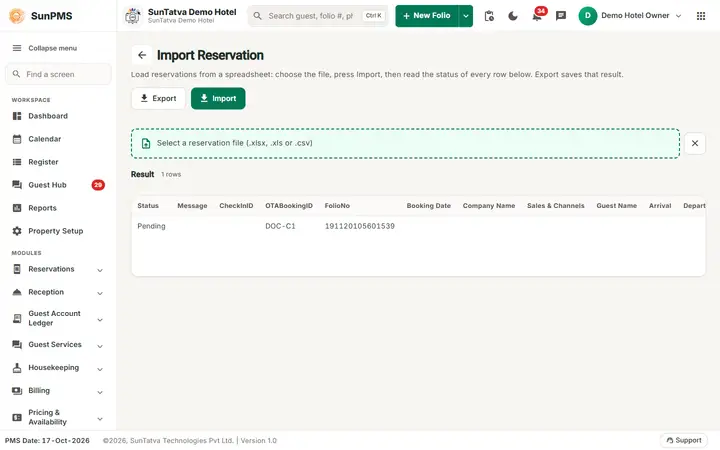Click the Message column header

192,206
